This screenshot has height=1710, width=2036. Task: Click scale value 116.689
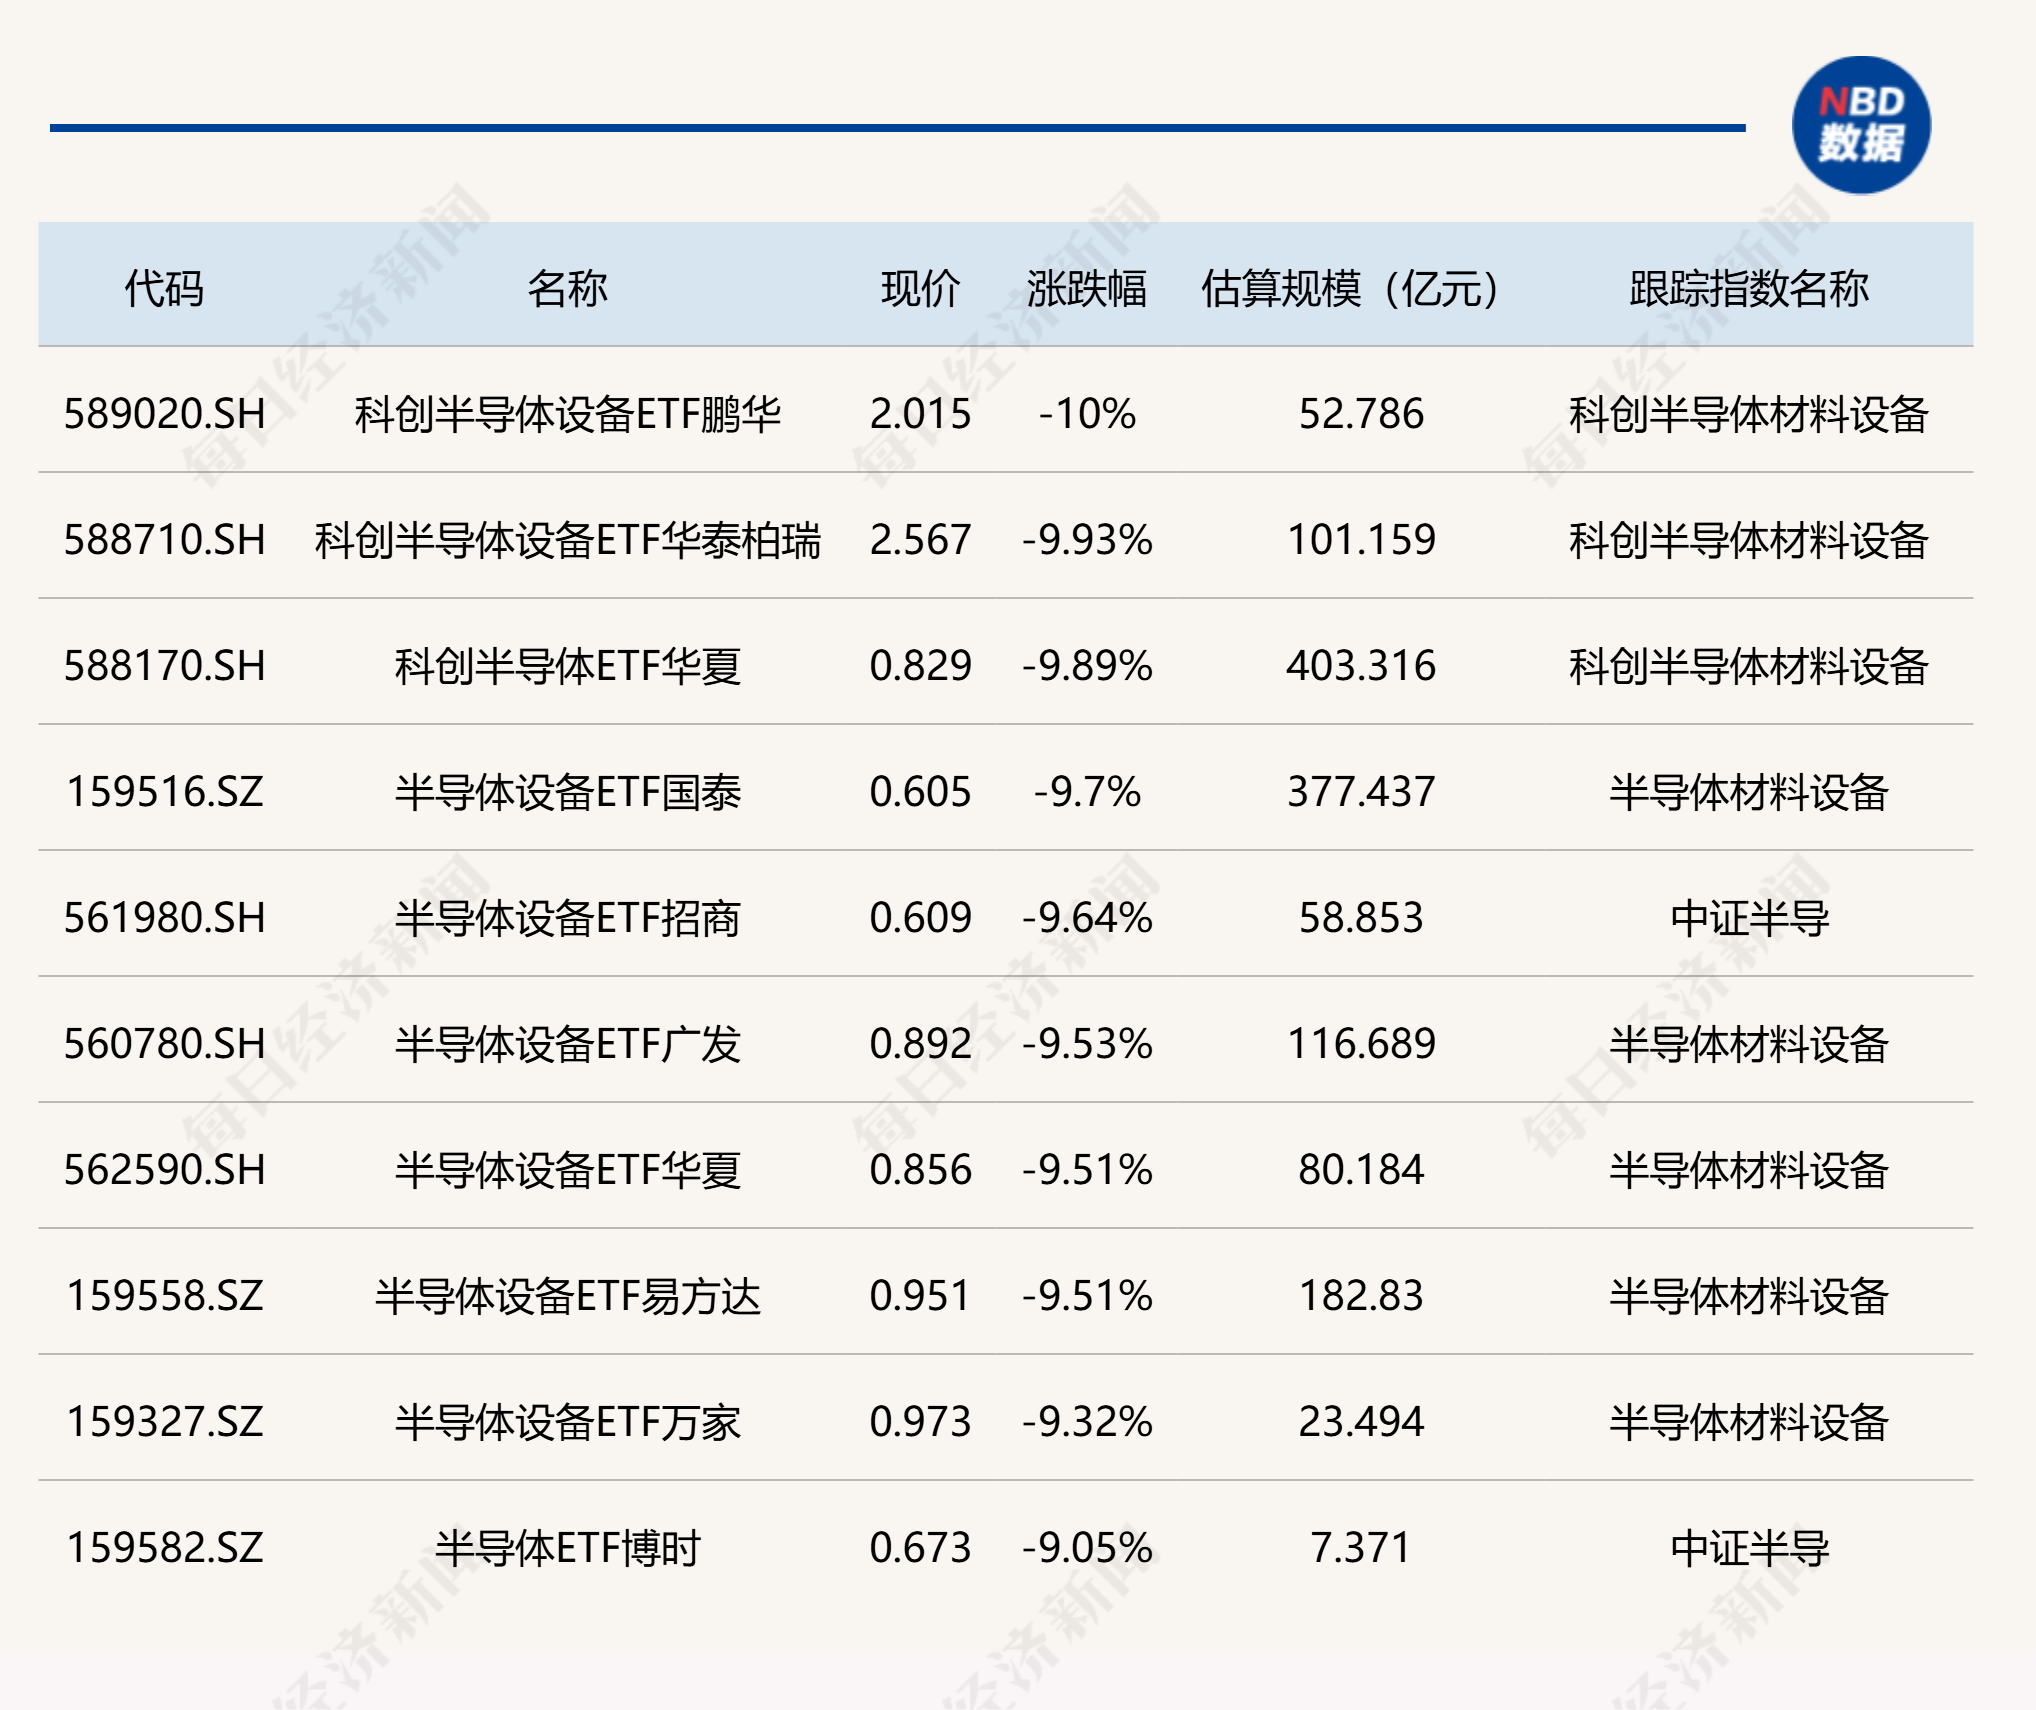pyautogui.click(x=1361, y=1044)
